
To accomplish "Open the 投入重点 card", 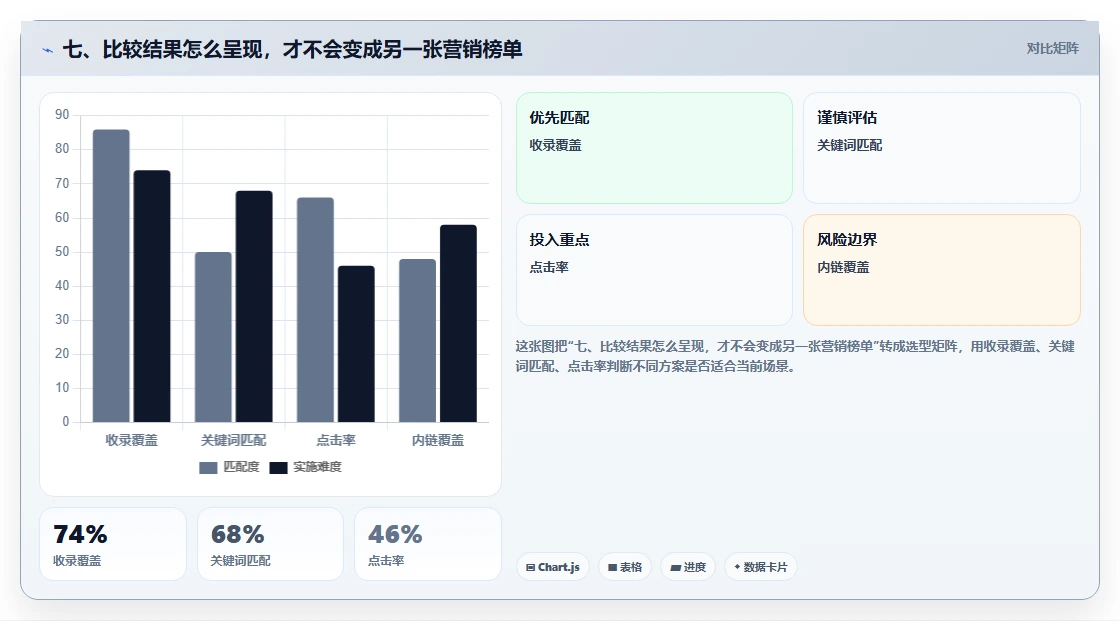I will [654, 270].
